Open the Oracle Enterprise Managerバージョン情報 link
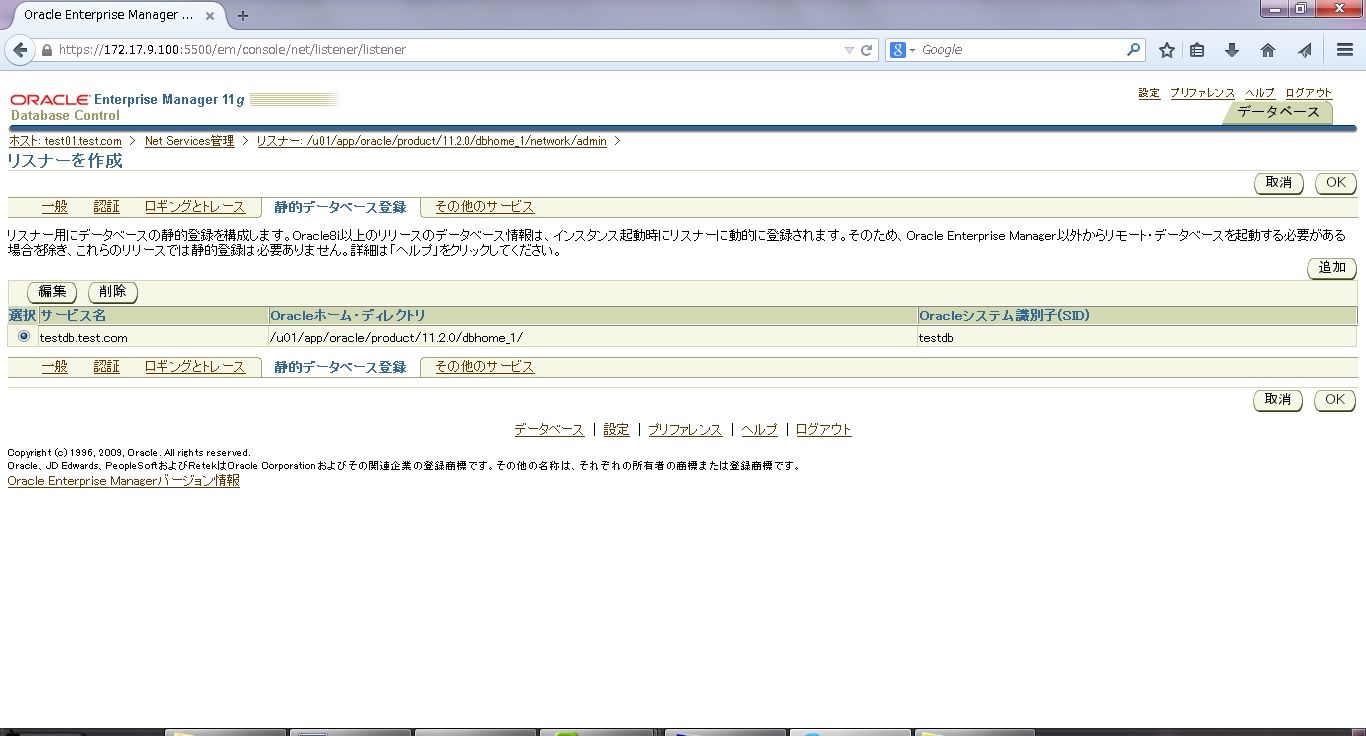1366x736 pixels. pos(124,481)
